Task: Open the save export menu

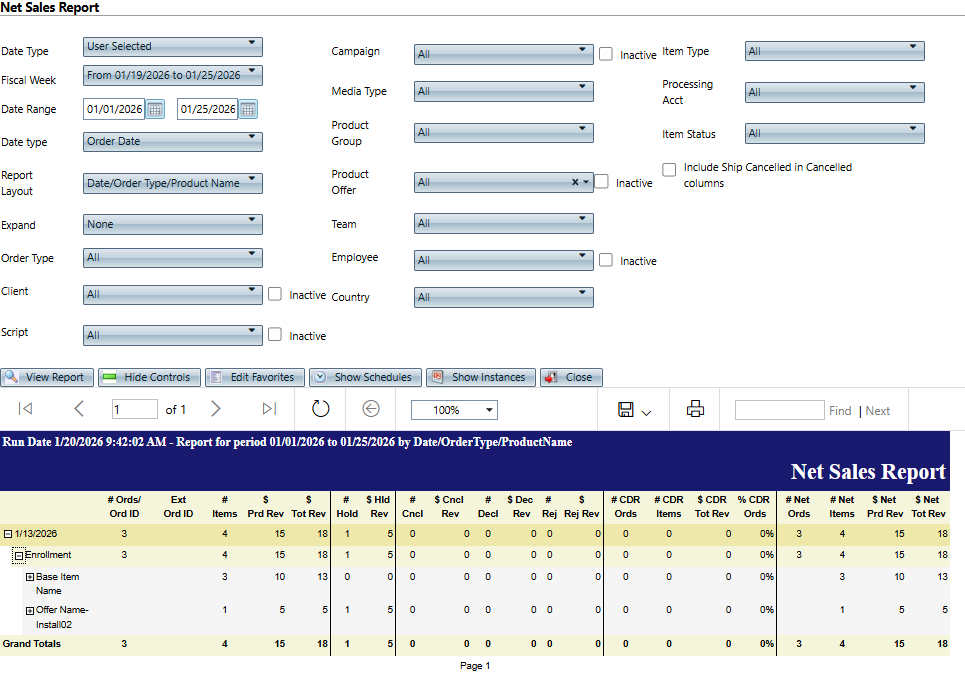Action: tap(635, 410)
